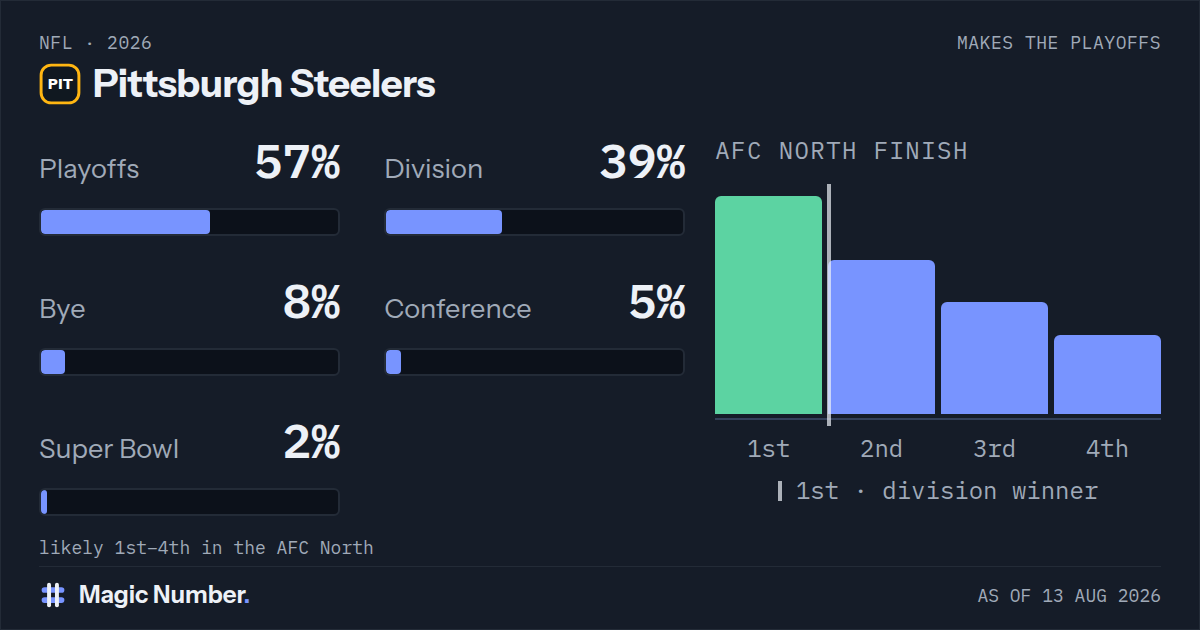
Task: Click the Pittsburgh Steelers team title
Action: (x=264, y=85)
